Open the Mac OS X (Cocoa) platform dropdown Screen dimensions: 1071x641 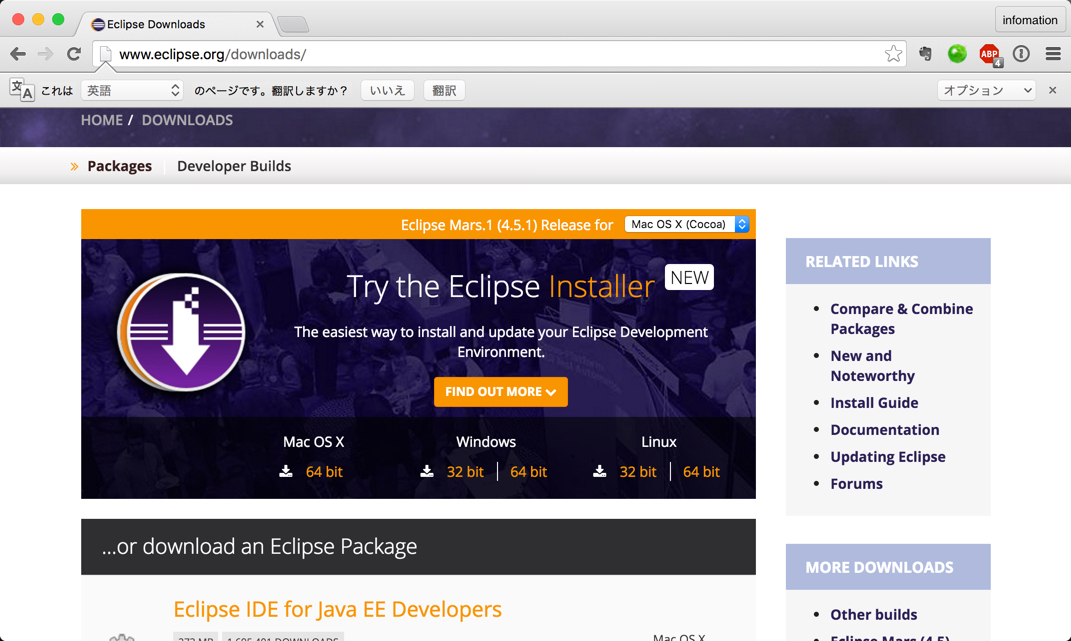[686, 224]
